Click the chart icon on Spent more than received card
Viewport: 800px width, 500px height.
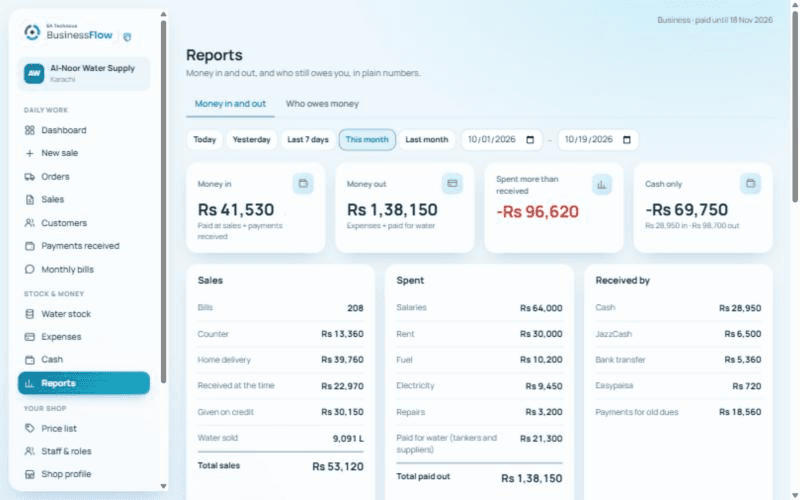[x=602, y=185]
